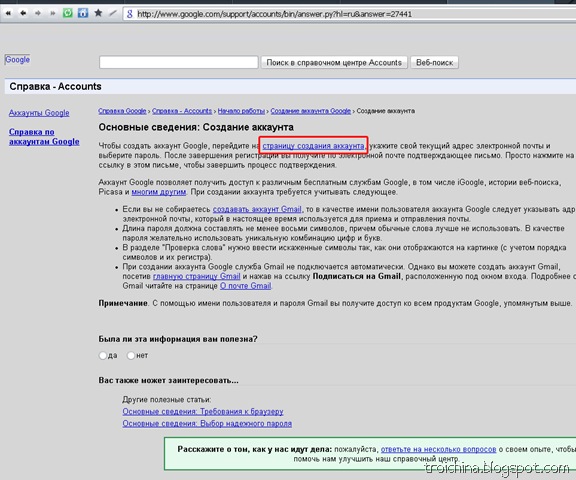Click the "Другие полезные статьи:" label
This screenshot has height=480, width=576.
pos(166,400)
